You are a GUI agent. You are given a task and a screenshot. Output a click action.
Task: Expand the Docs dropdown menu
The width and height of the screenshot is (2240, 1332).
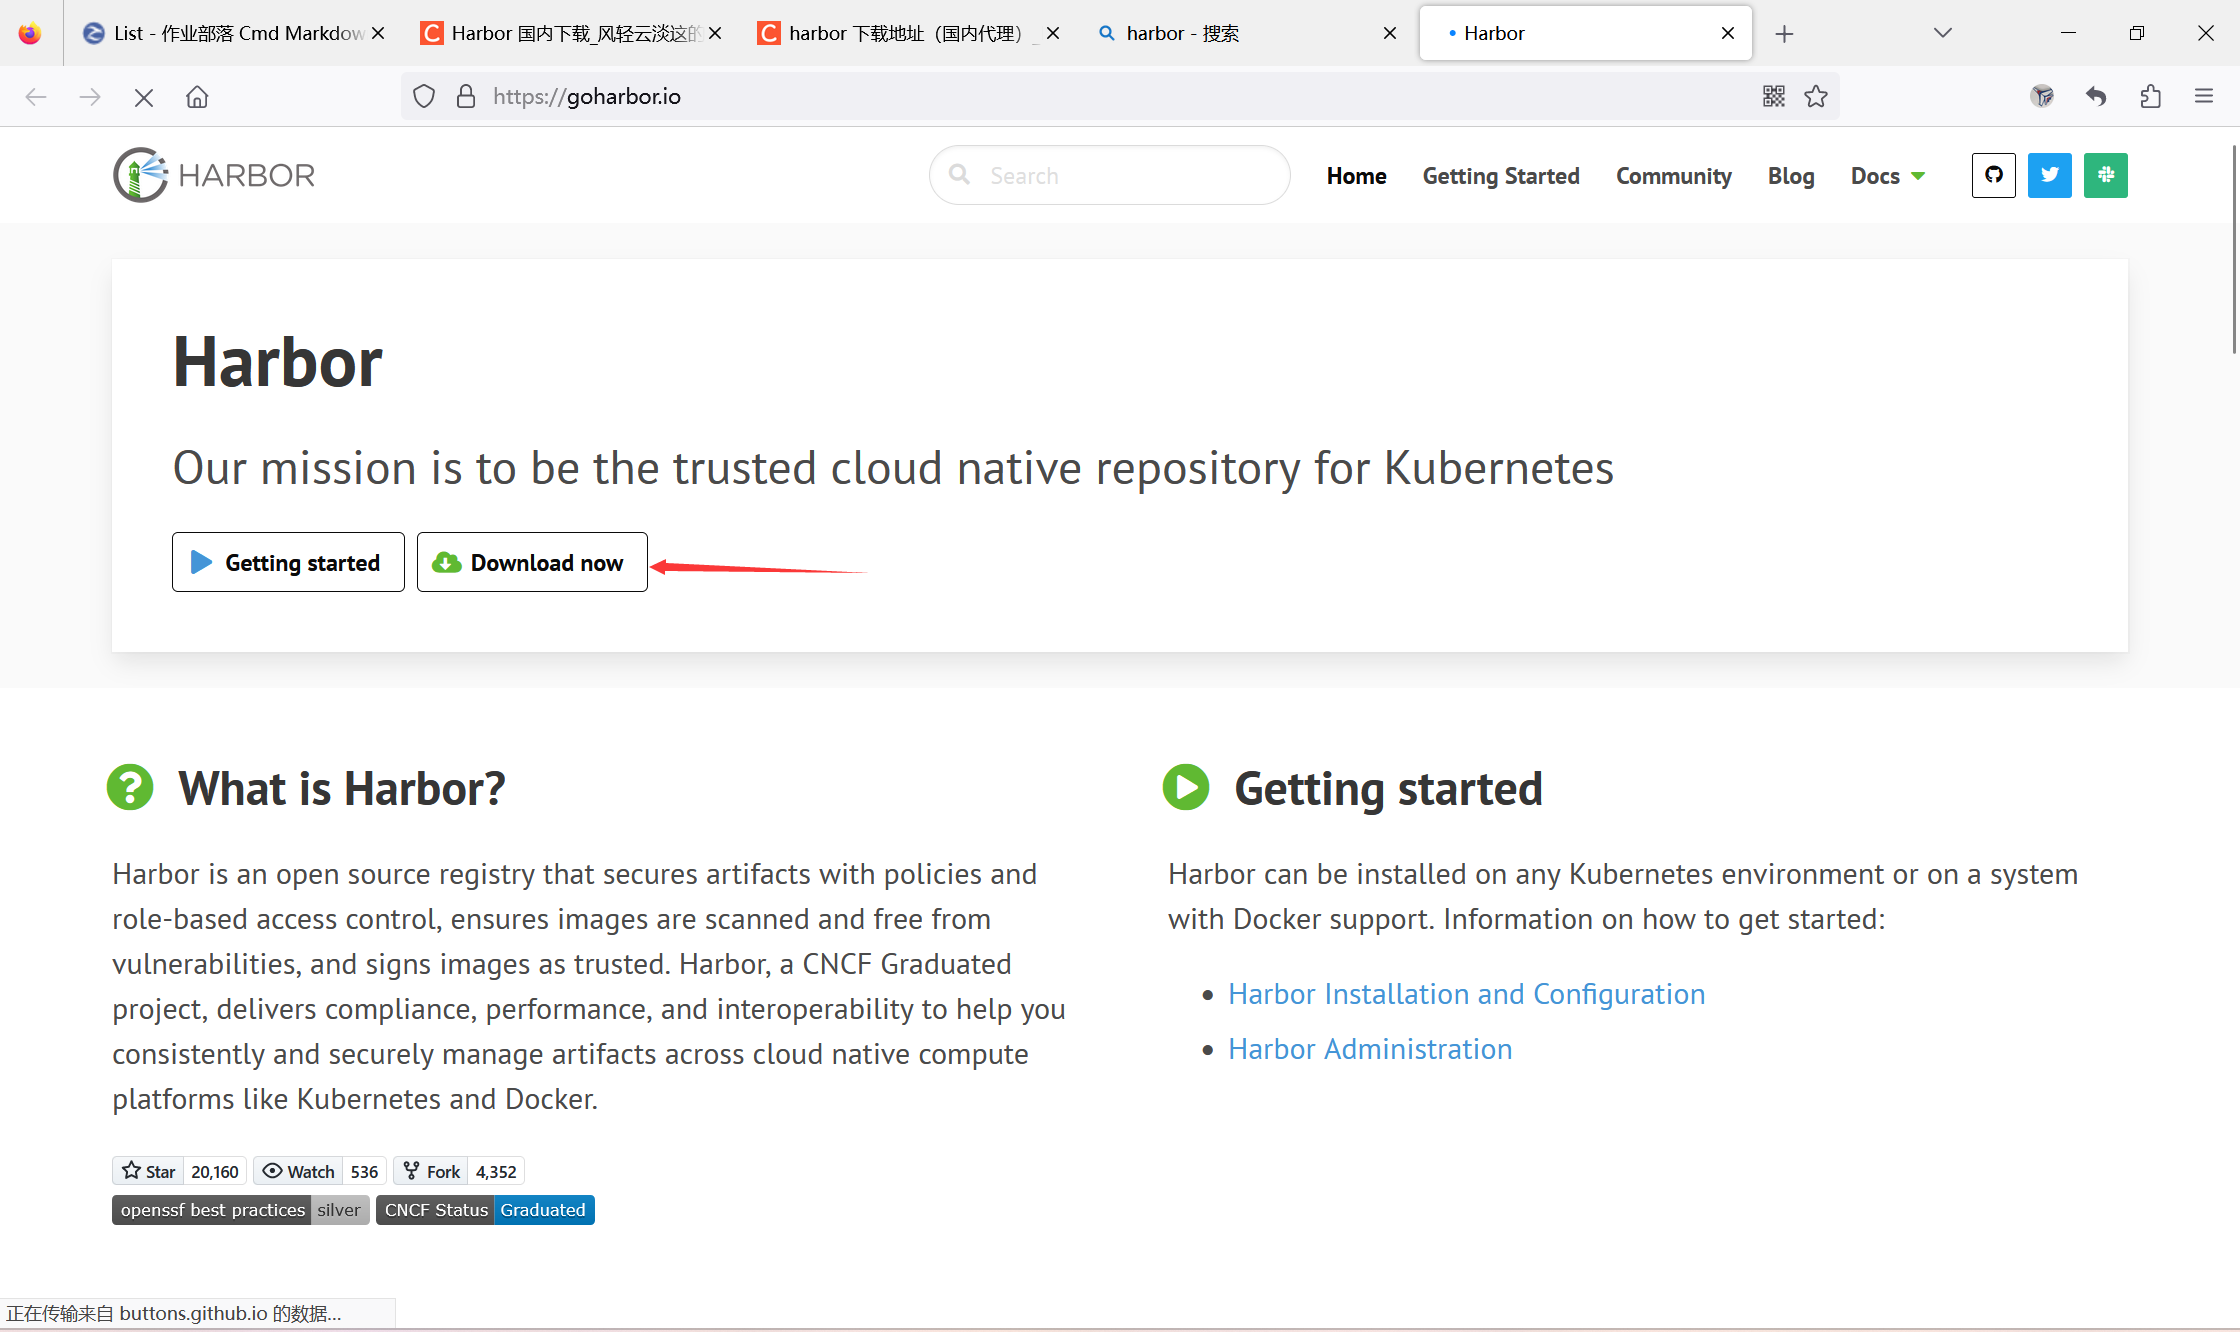coord(1888,176)
